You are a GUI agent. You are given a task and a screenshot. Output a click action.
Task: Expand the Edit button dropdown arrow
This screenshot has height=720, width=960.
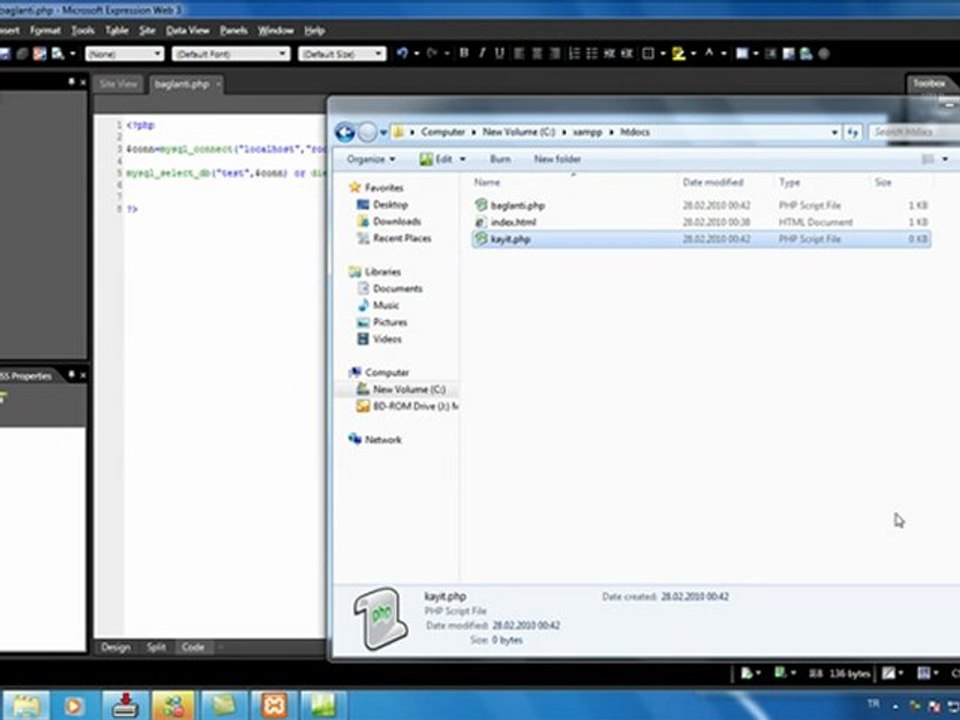pos(463,159)
